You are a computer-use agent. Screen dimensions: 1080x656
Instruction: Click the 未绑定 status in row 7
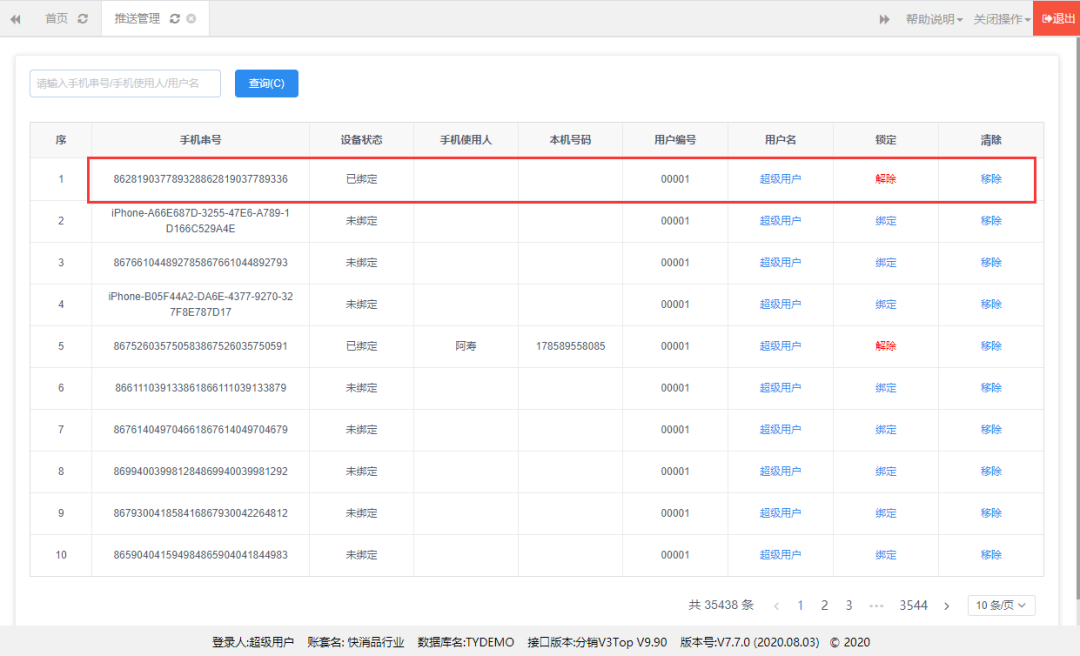click(362, 430)
